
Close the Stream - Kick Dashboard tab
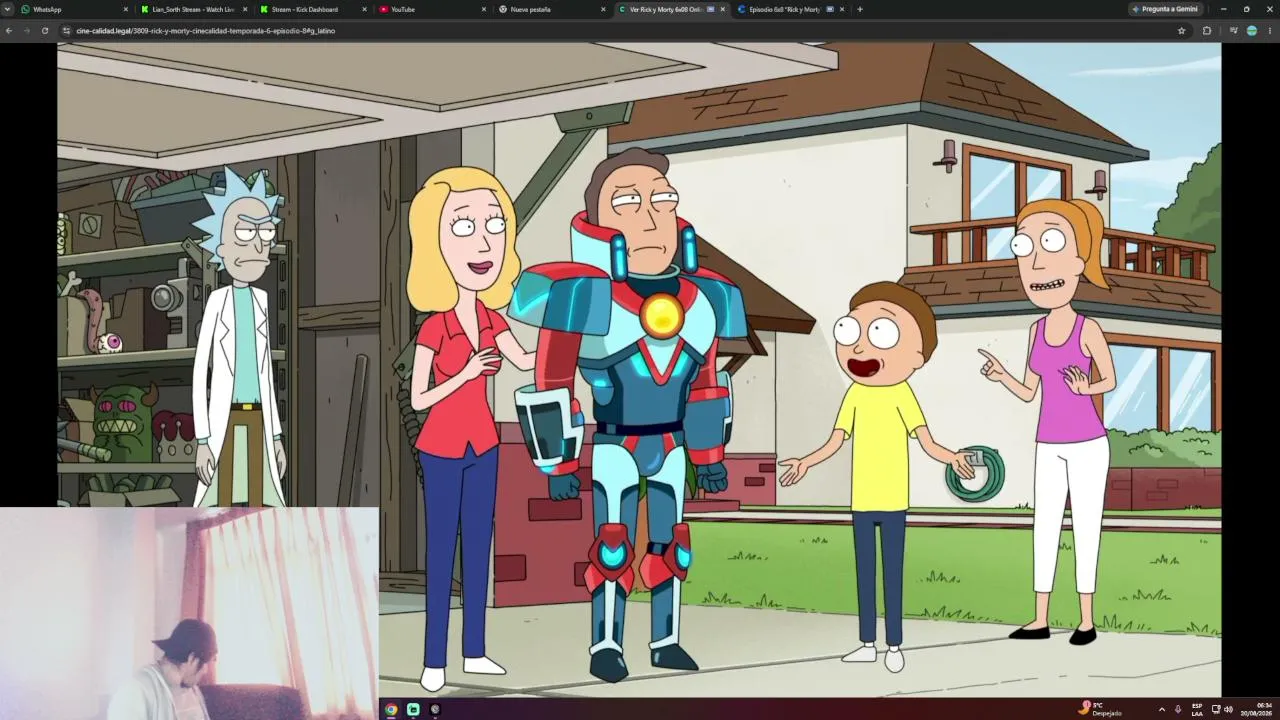click(365, 9)
